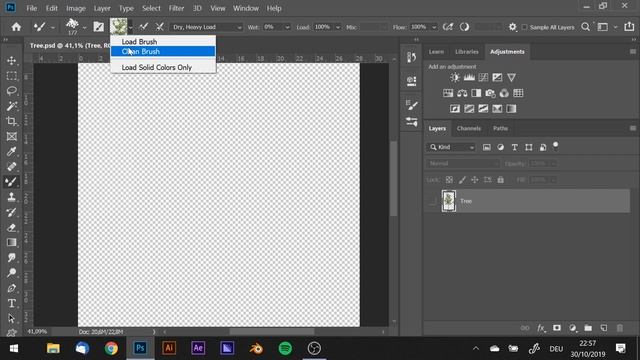Screen dimensions: 640x360
Task: Toggle airbrush-style build-up
Action: click(448, 27)
